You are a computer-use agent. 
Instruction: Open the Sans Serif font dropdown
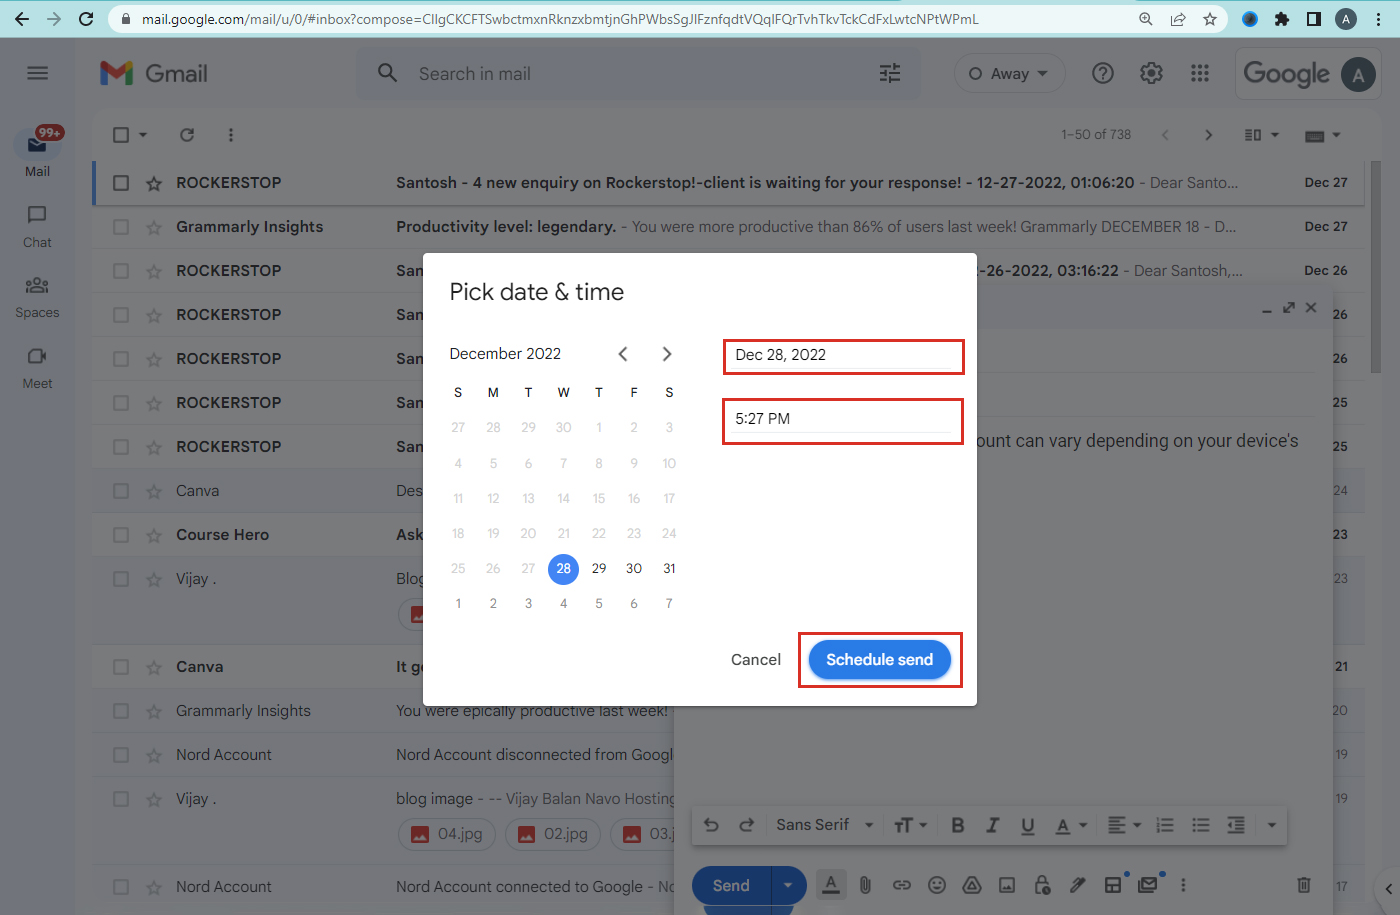825,825
